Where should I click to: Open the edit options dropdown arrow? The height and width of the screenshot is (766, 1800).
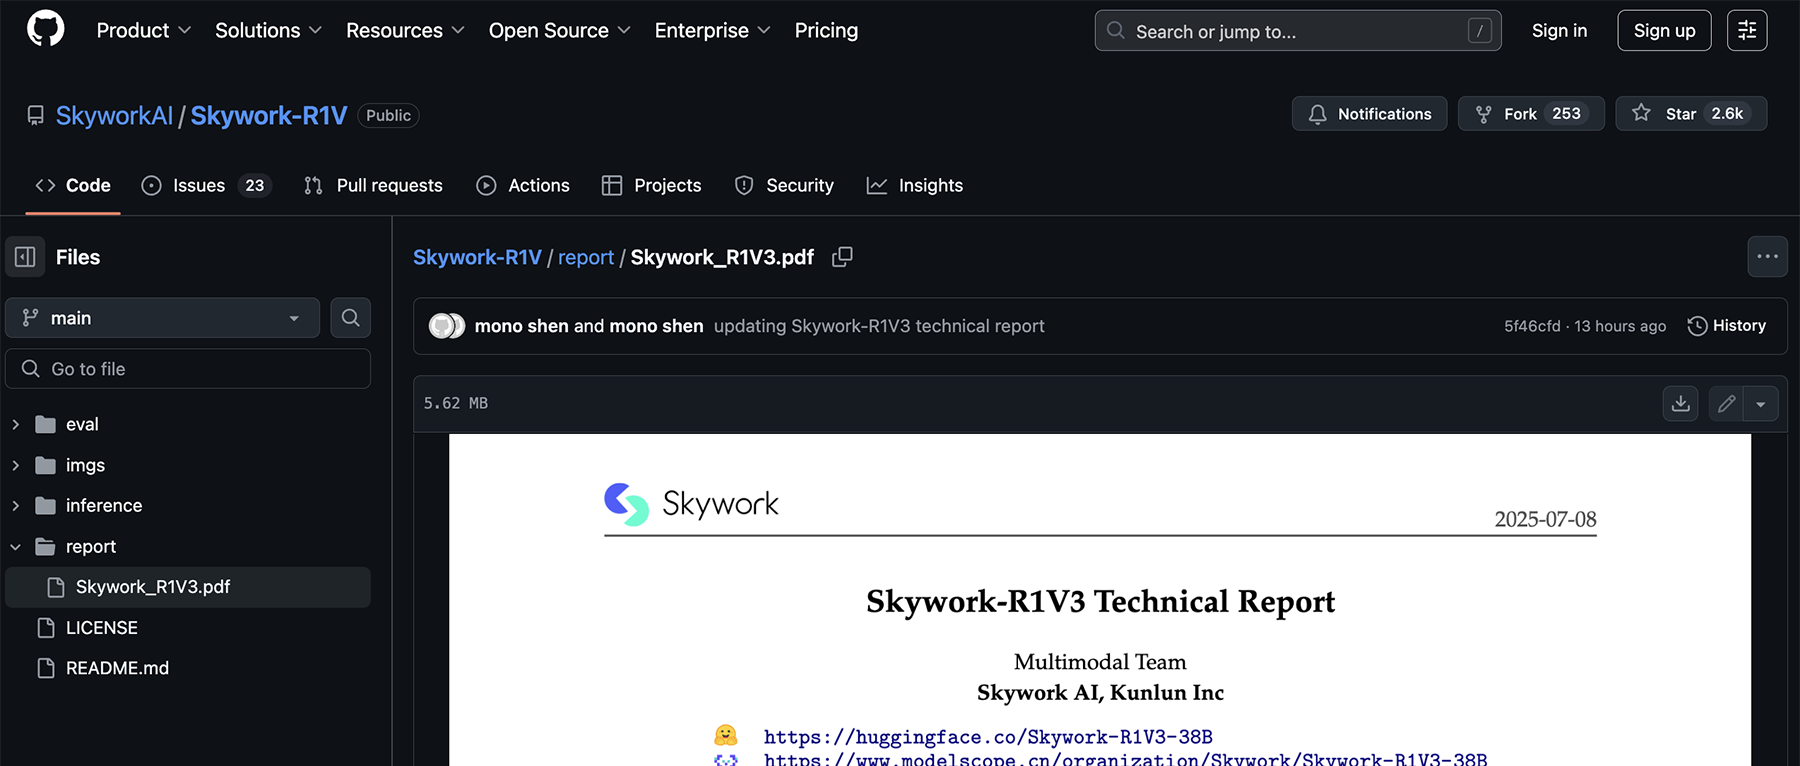point(1761,404)
